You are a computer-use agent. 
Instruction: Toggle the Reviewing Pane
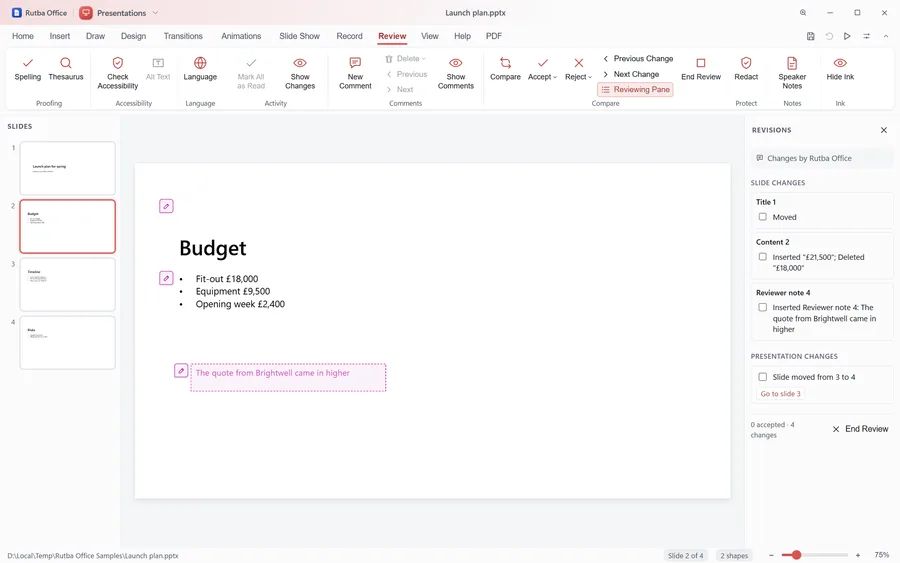635,90
